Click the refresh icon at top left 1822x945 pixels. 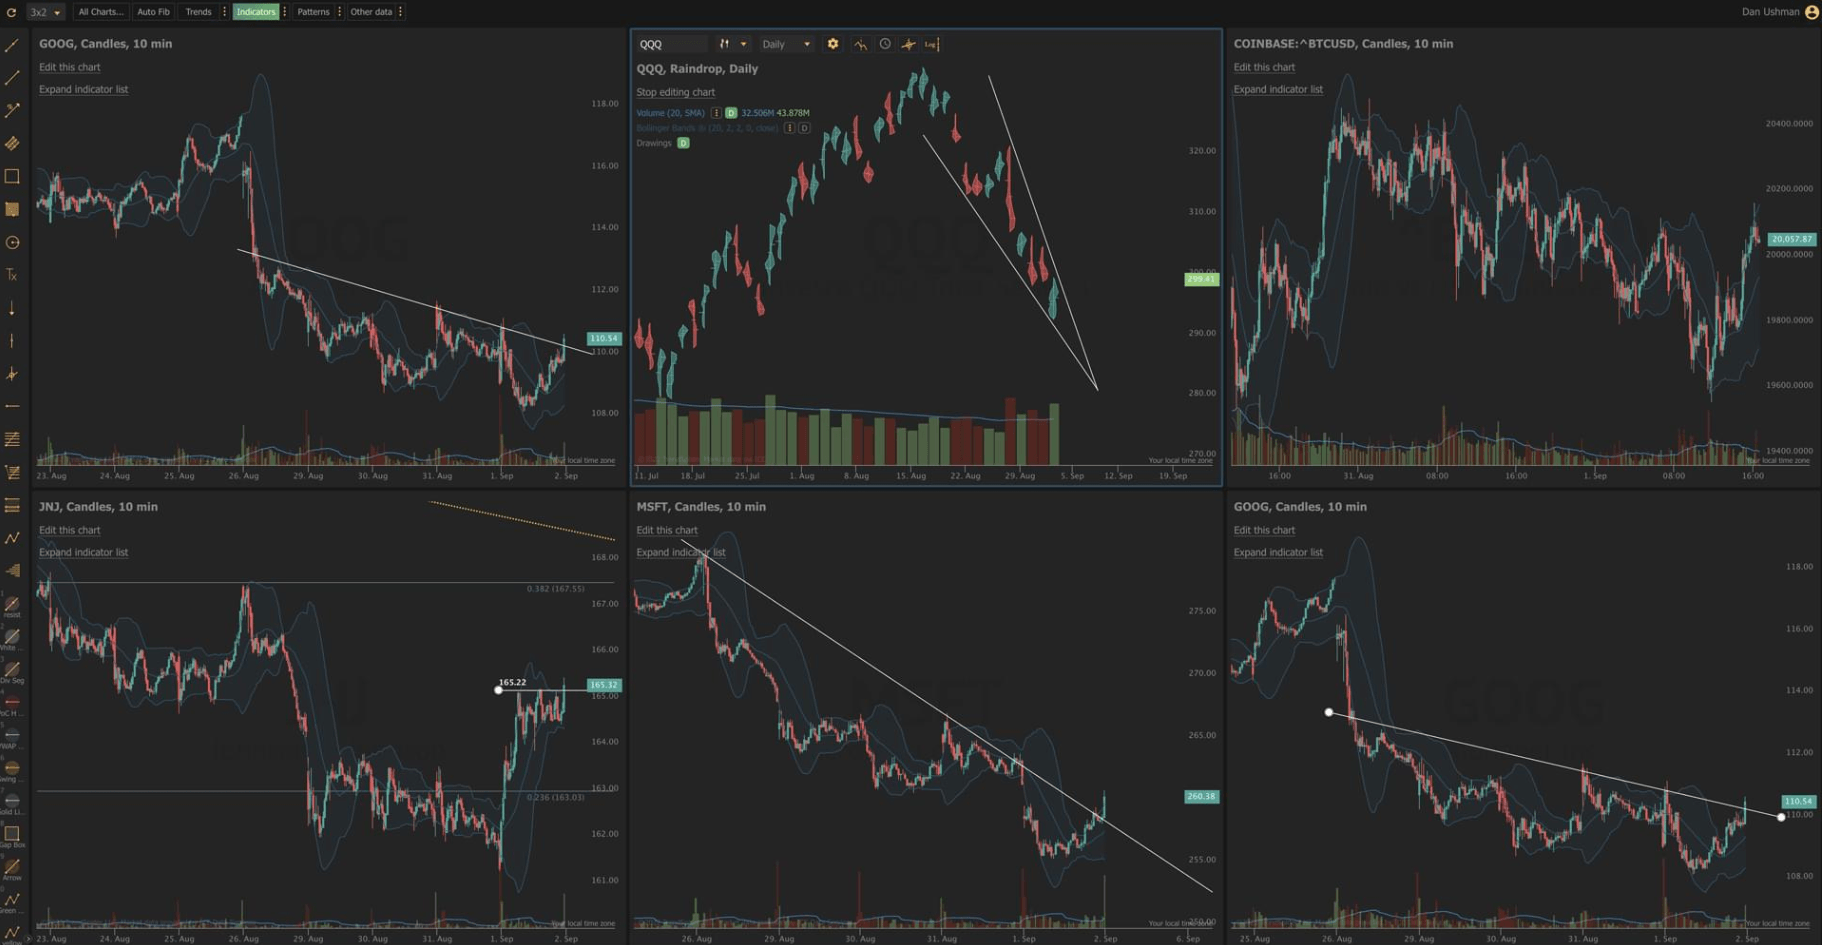[11, 12]
